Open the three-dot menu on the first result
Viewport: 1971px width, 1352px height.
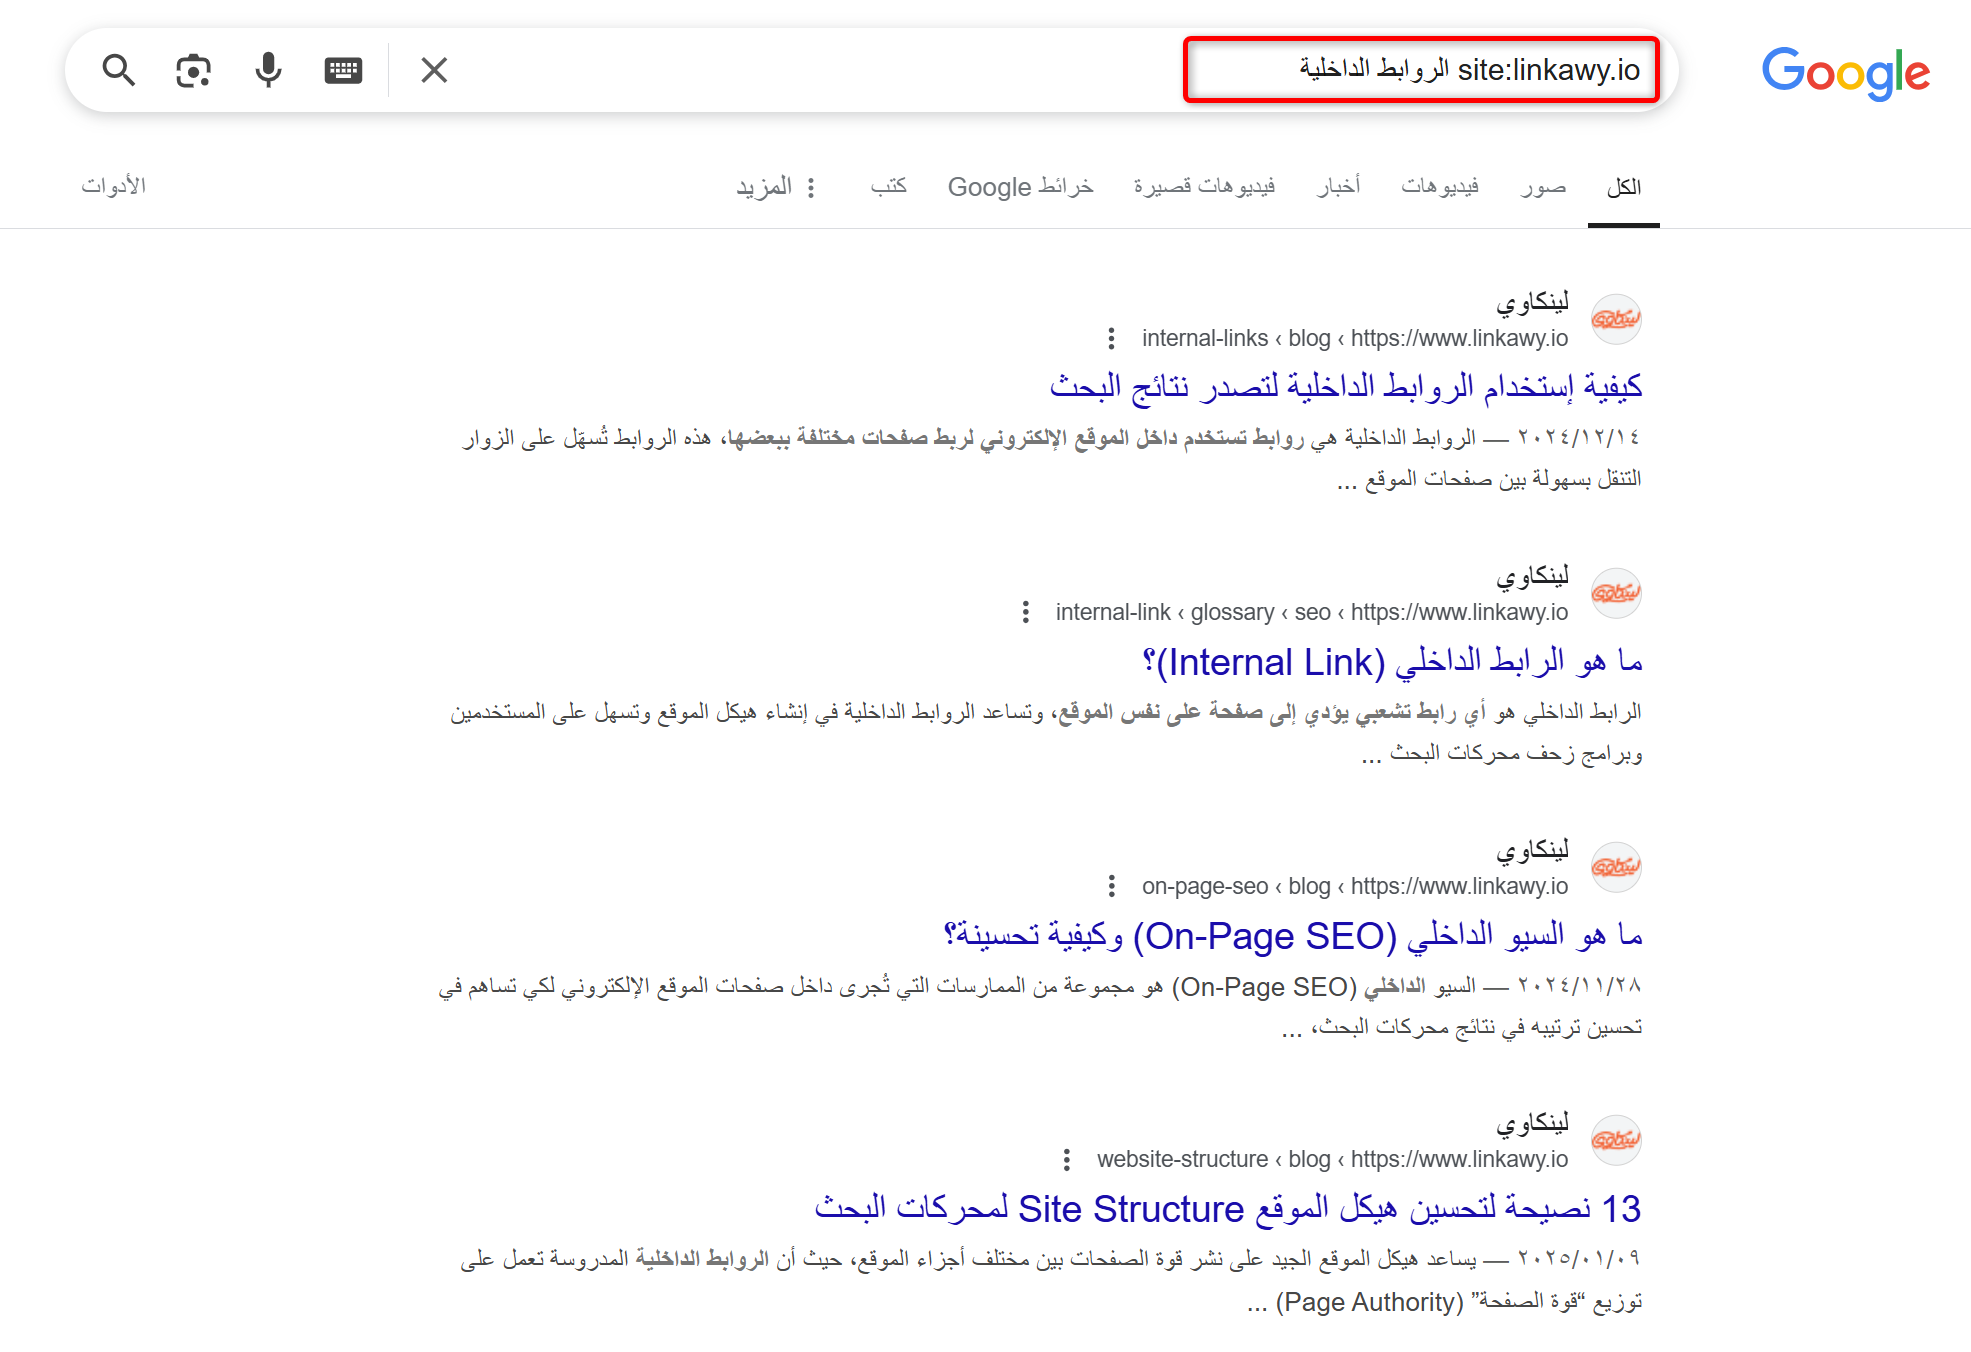point(1113,338)
